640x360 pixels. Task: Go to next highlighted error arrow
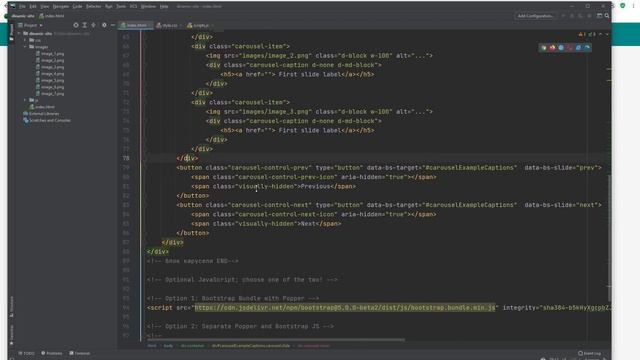[x=607, y=34]
